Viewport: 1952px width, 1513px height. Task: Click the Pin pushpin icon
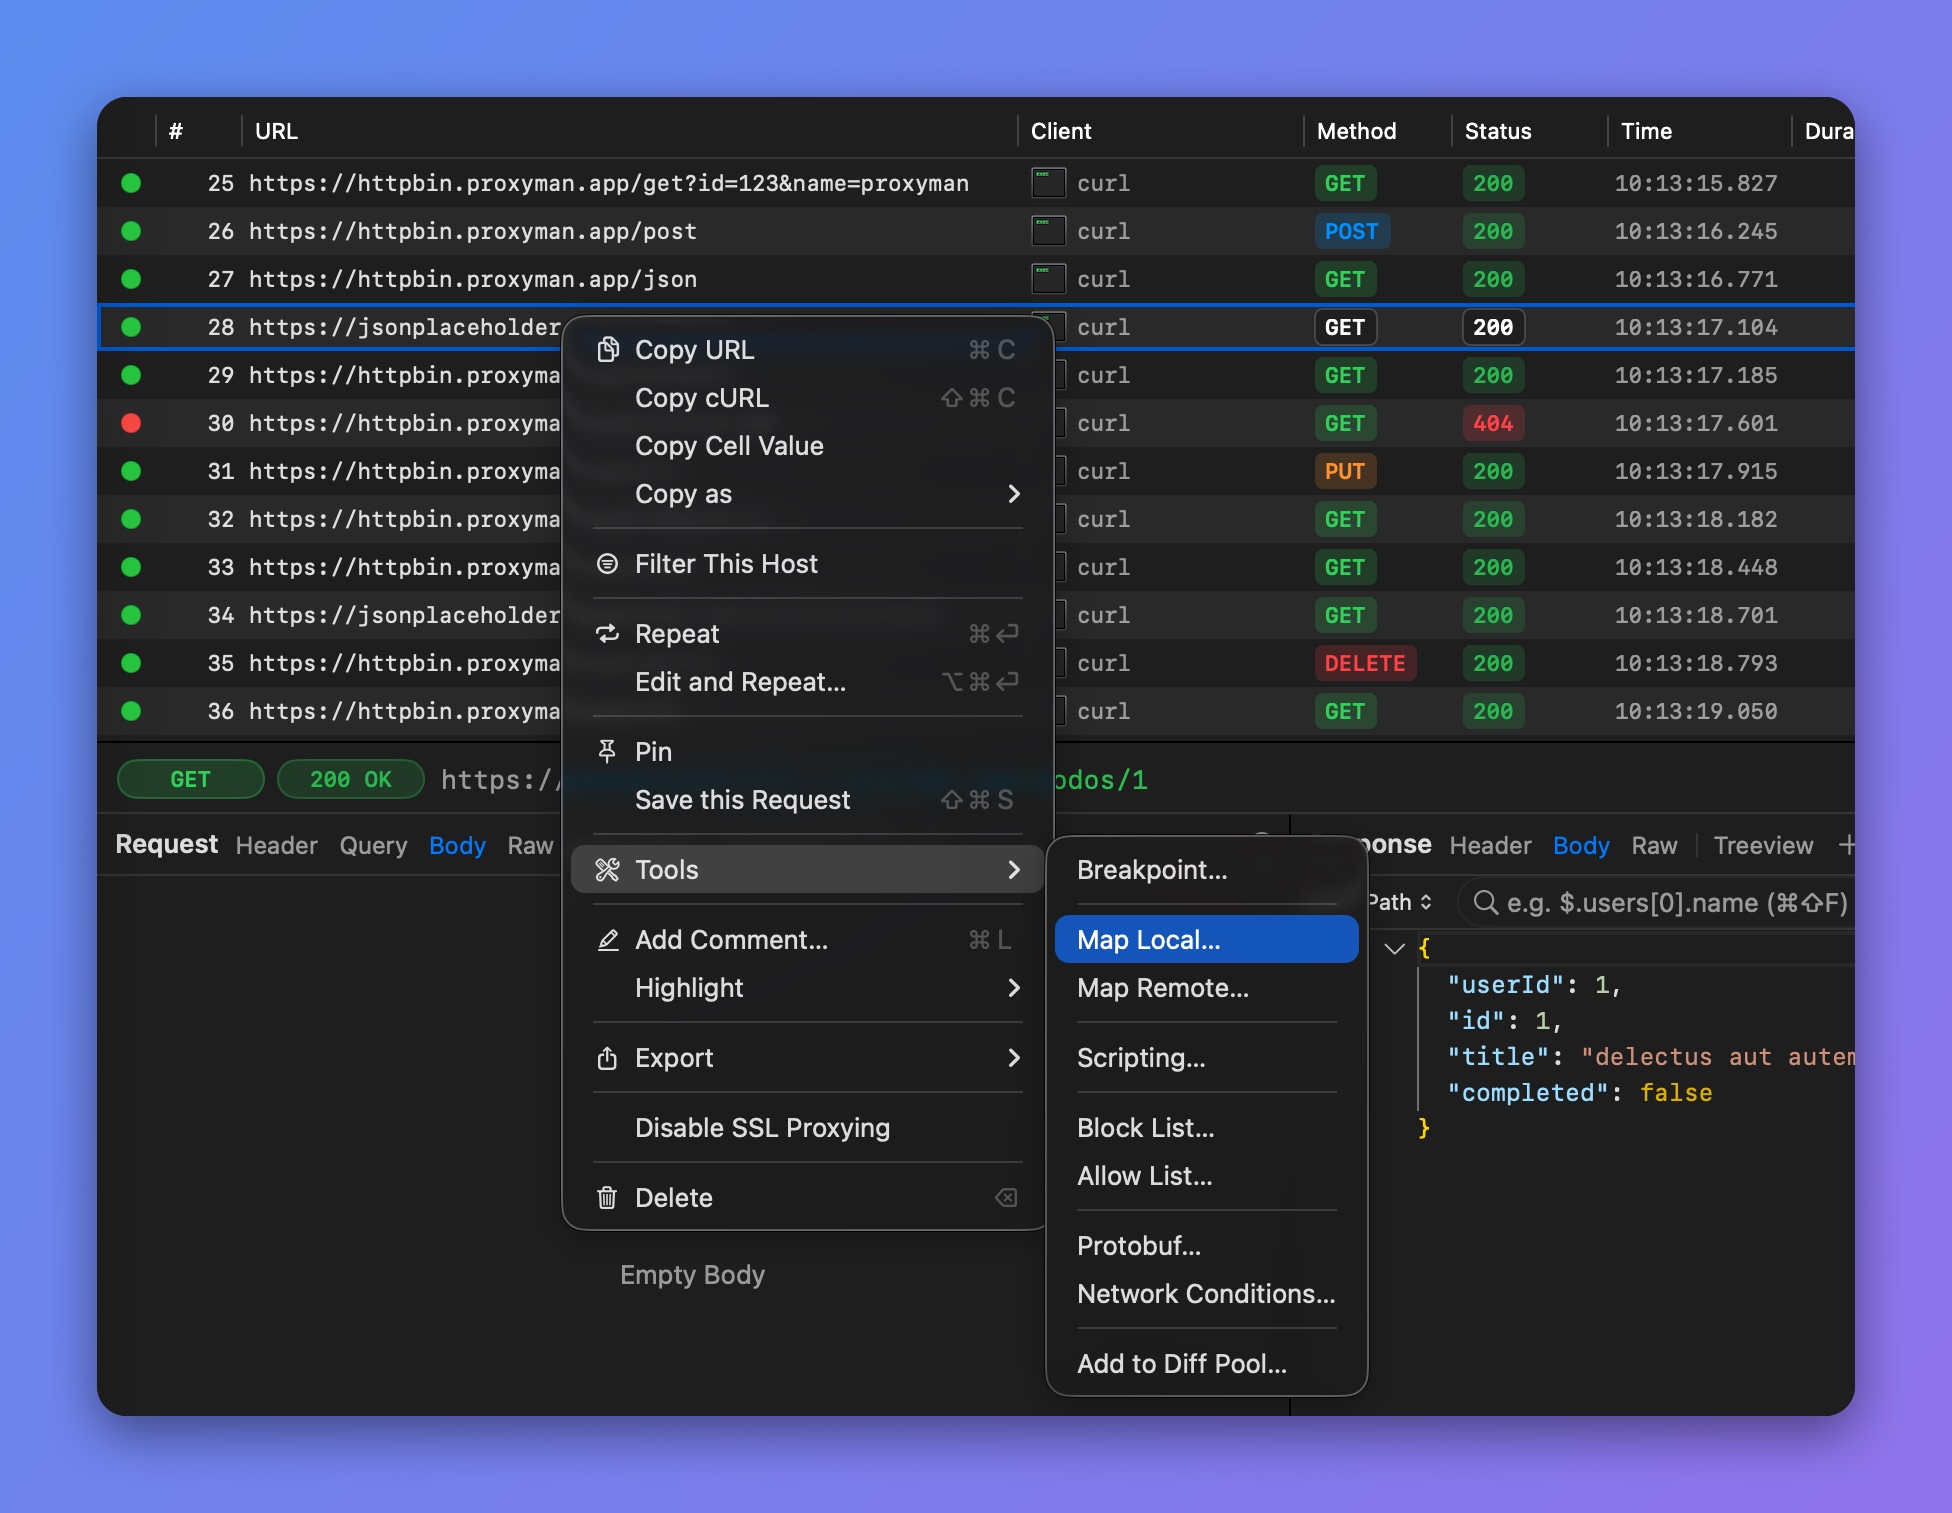(607, 752)
